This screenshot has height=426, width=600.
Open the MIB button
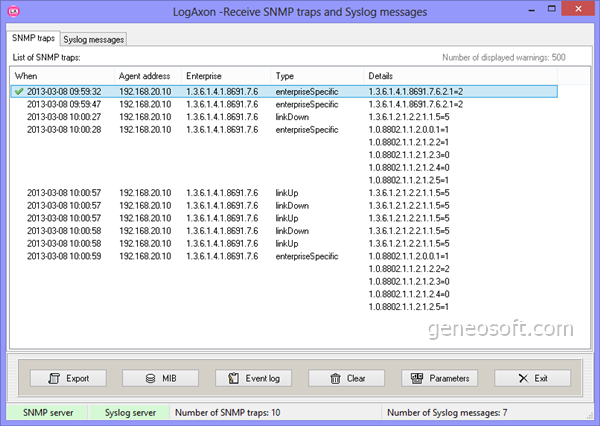click(160, 378)
